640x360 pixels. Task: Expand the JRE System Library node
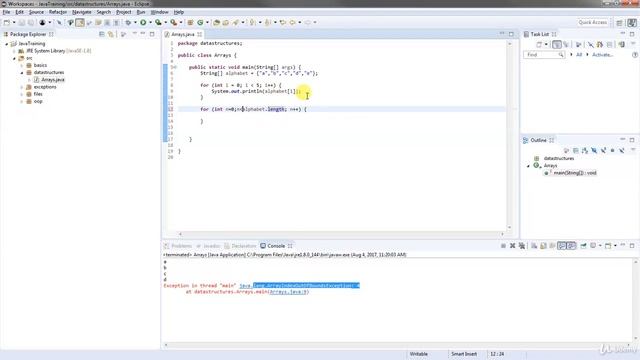pyautogui.click(x=14, y=51)
